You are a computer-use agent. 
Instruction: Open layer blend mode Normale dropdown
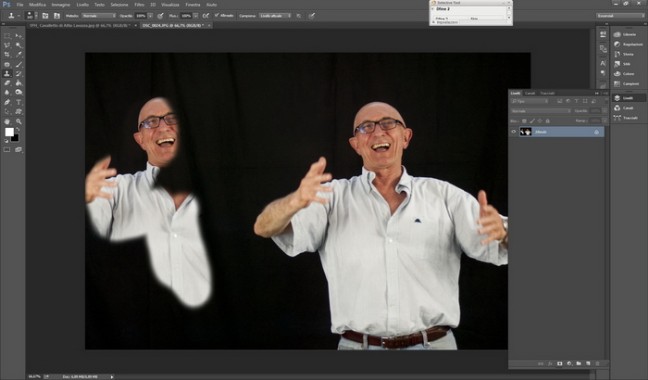[x=541, y=111]
